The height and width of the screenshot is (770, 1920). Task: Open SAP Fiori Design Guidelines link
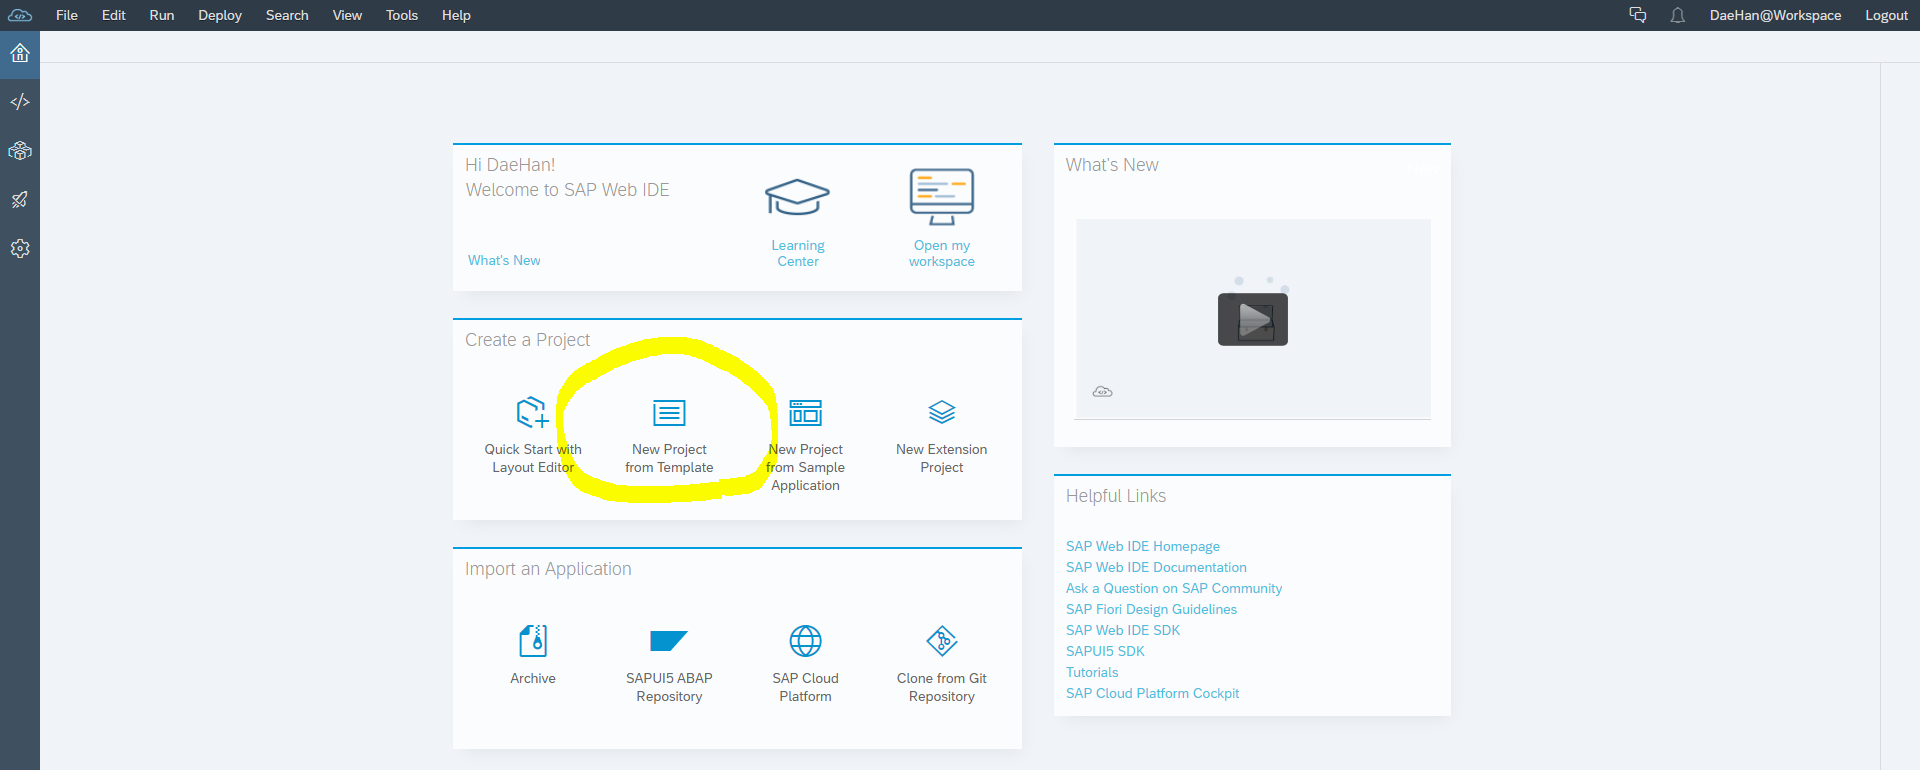1151,609
